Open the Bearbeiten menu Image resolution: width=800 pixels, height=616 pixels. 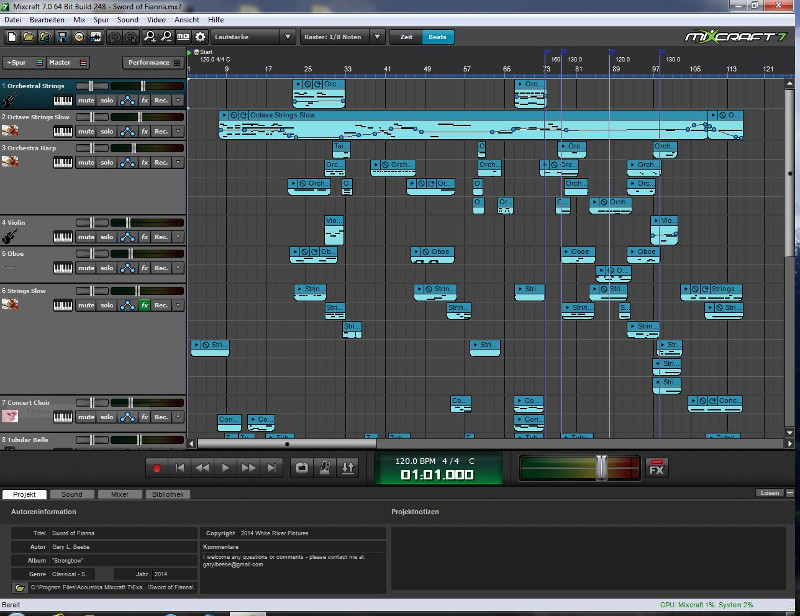pos(47,20)
